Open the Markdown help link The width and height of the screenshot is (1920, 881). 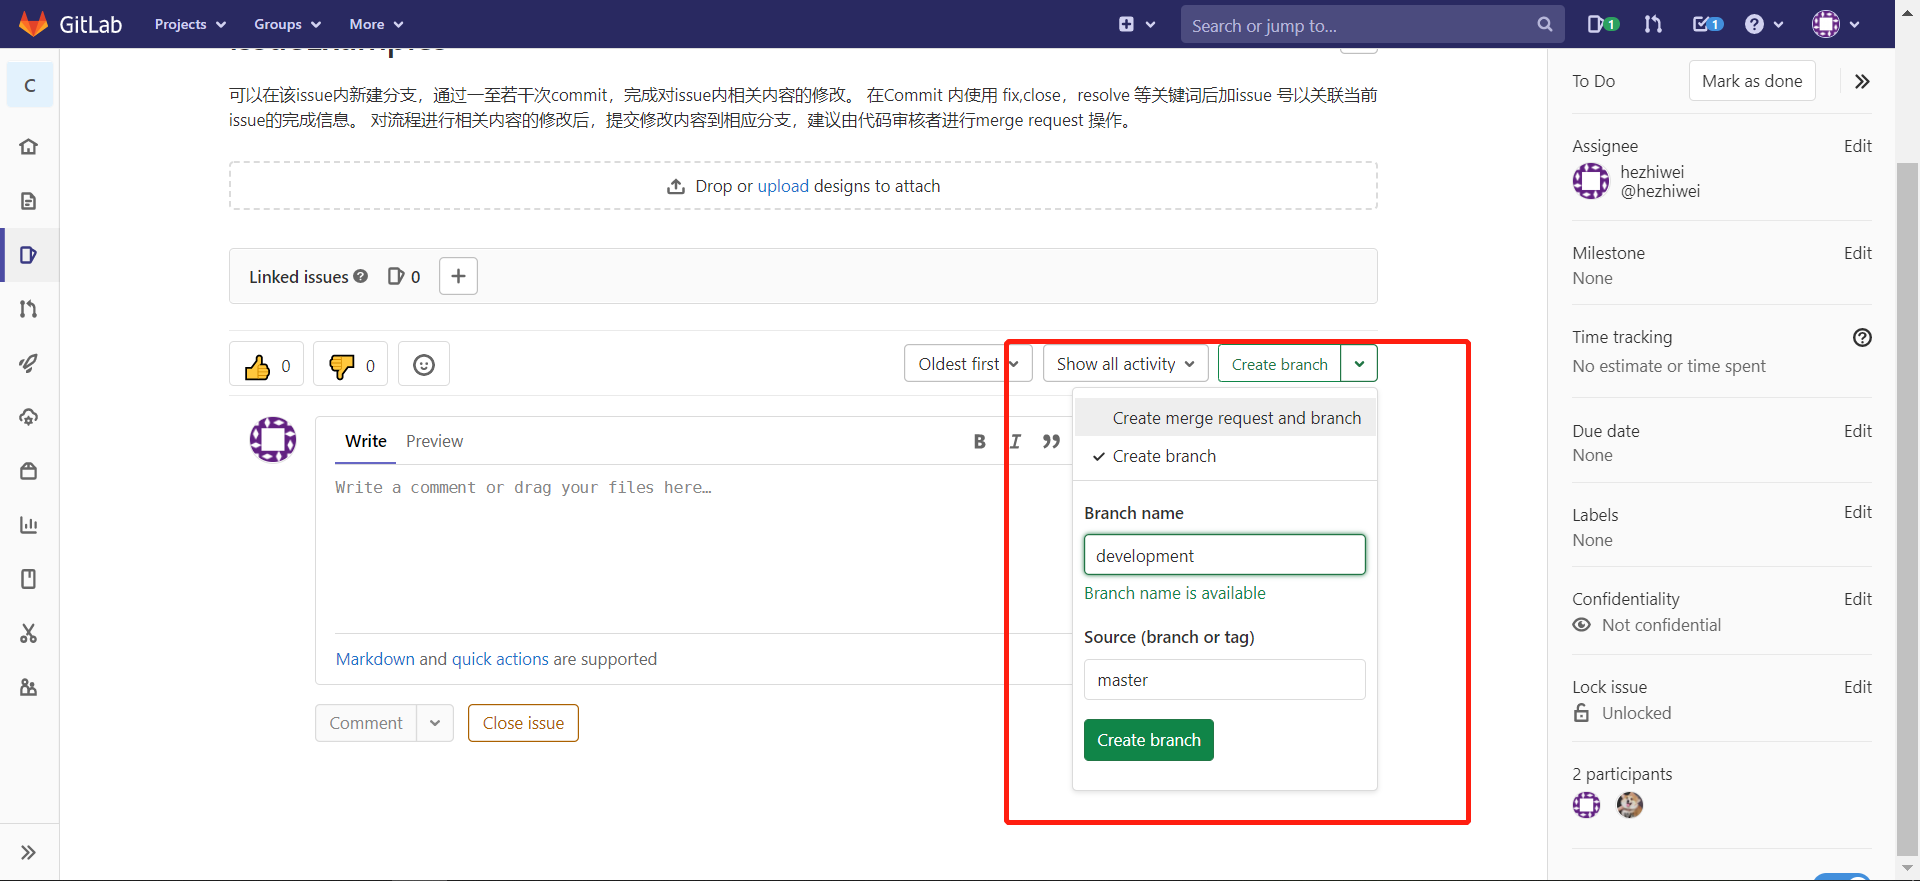click(x=375, y=659)
